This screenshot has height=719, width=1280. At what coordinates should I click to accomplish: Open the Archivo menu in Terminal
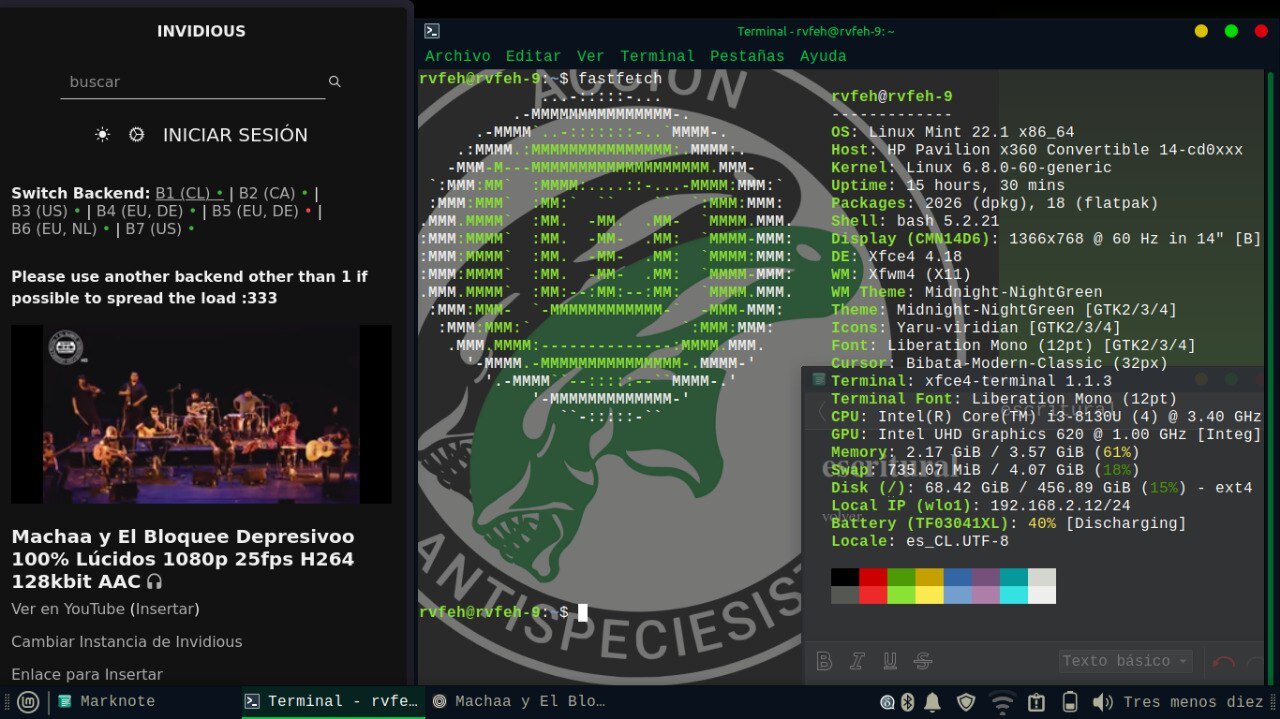pyautogui.click(x=458, y=56)
